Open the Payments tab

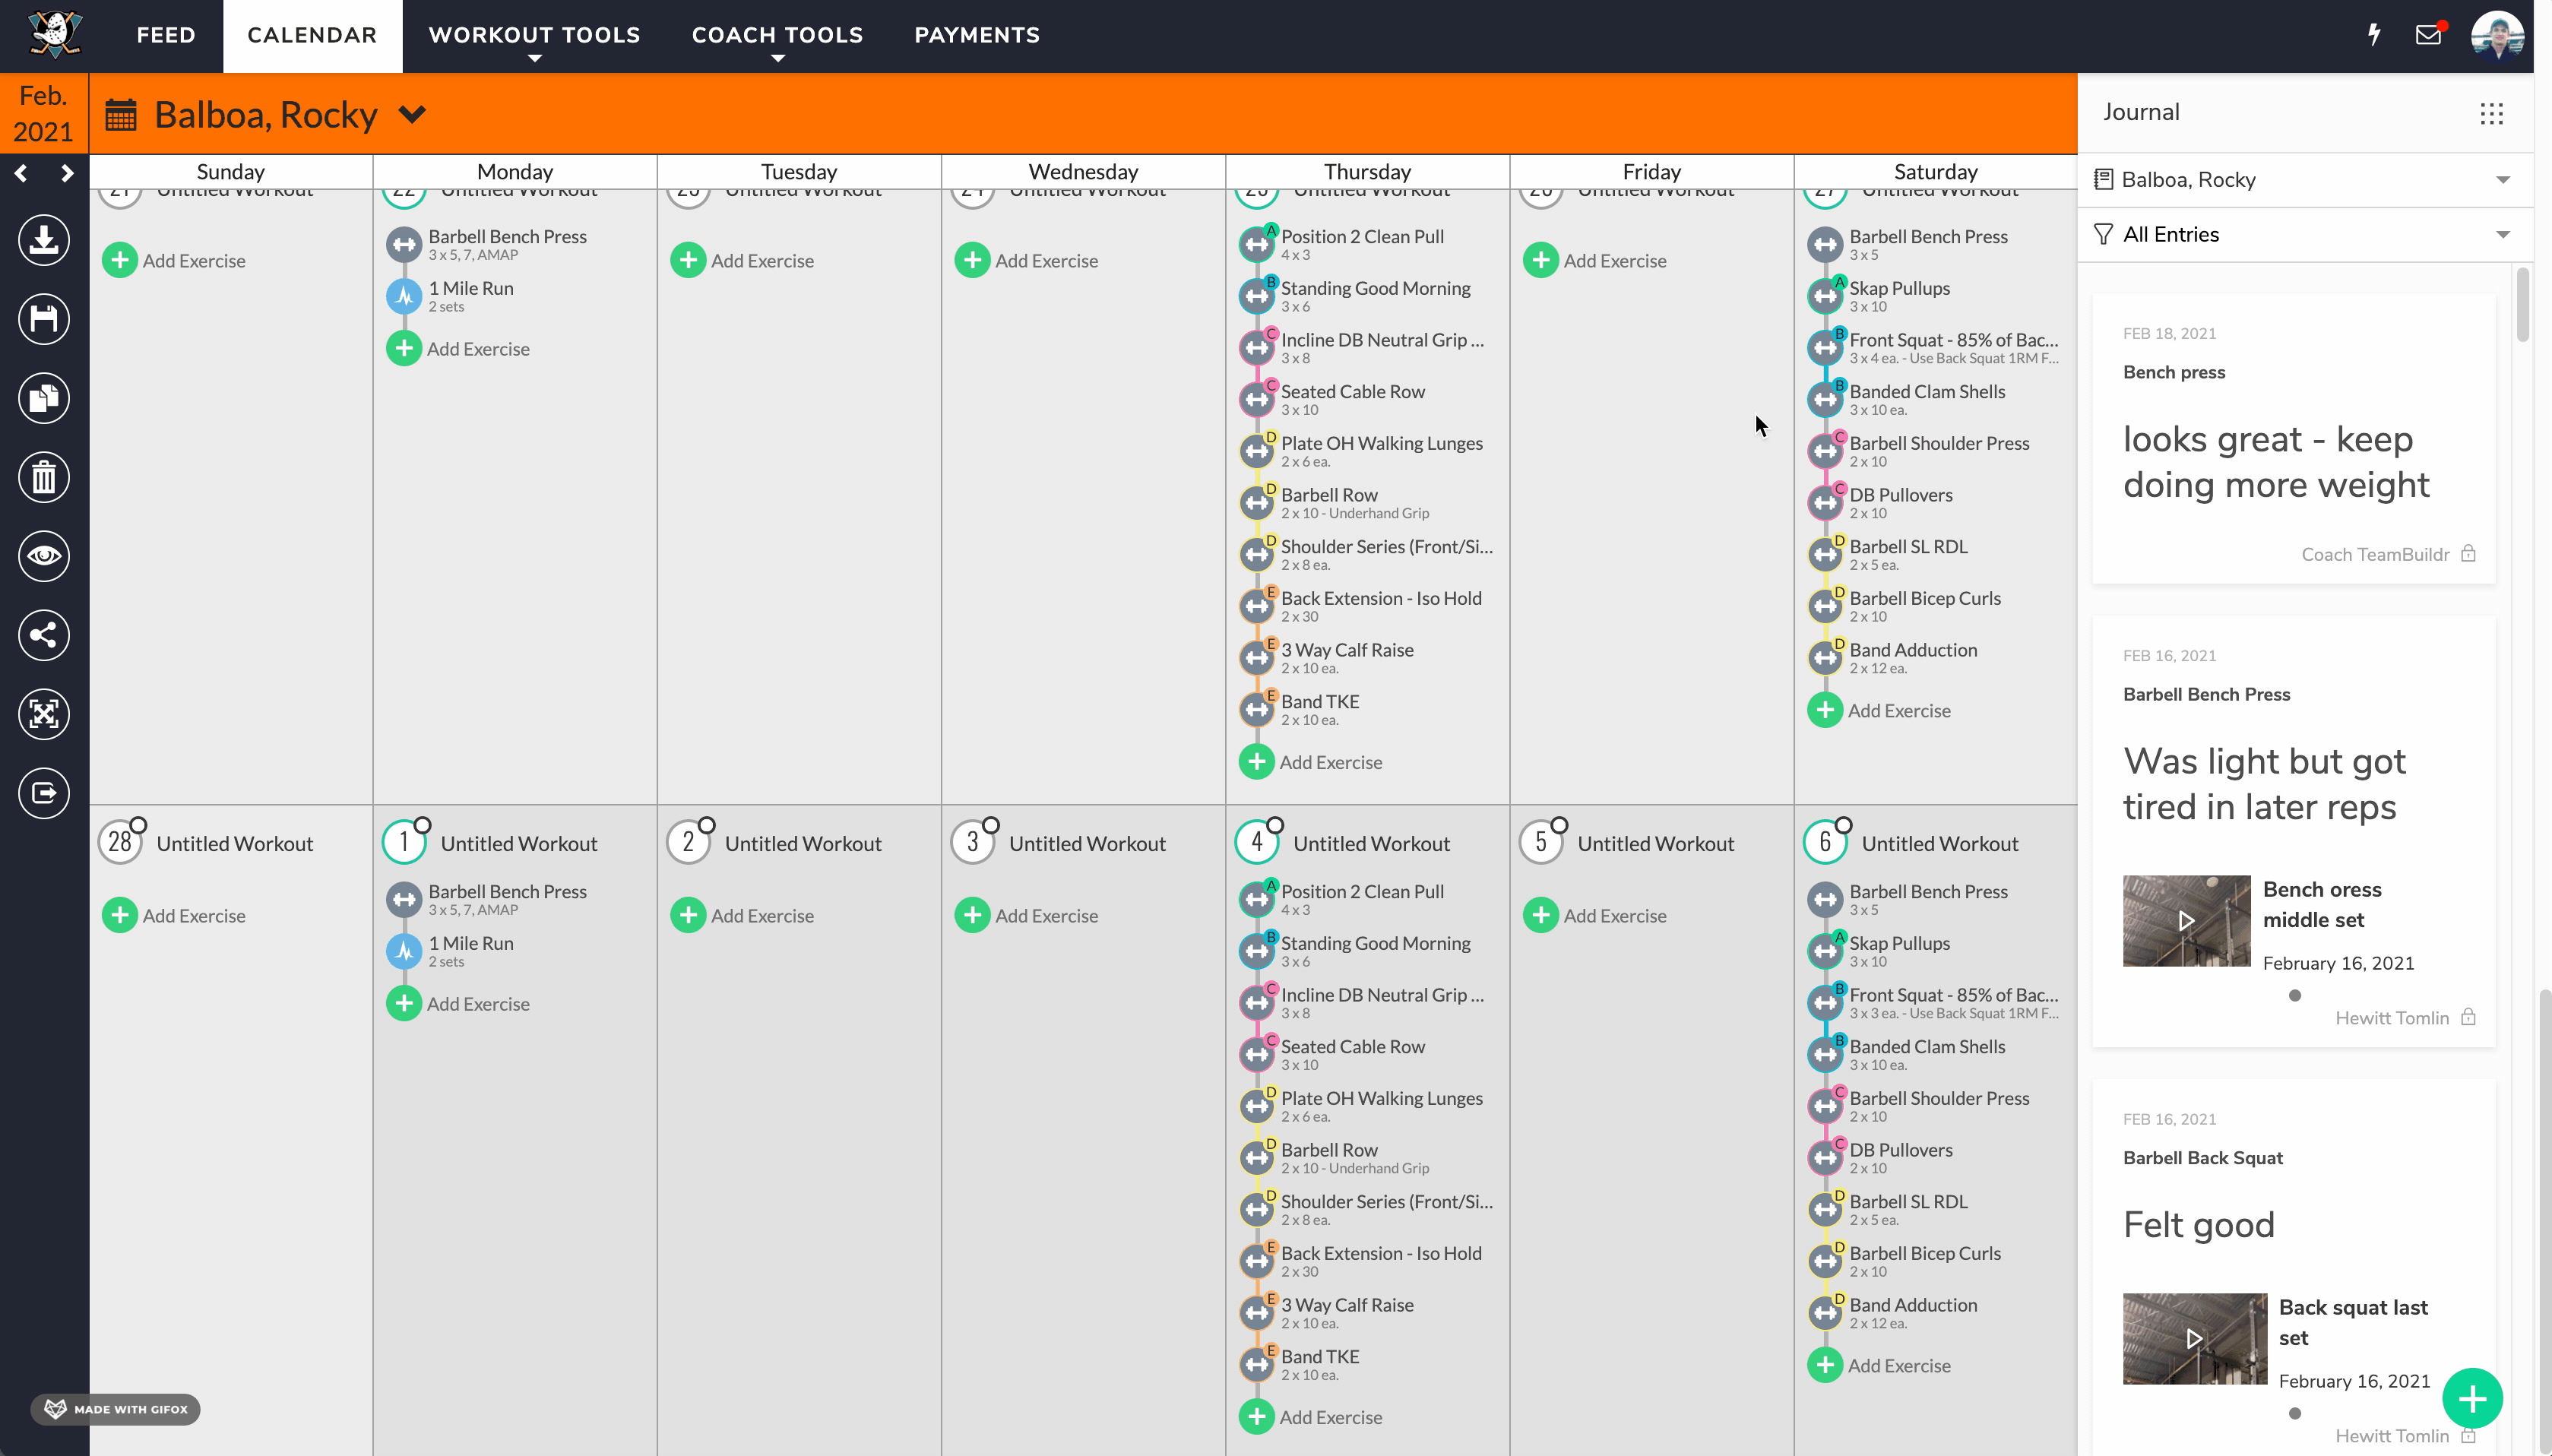(x=977, y=35)
